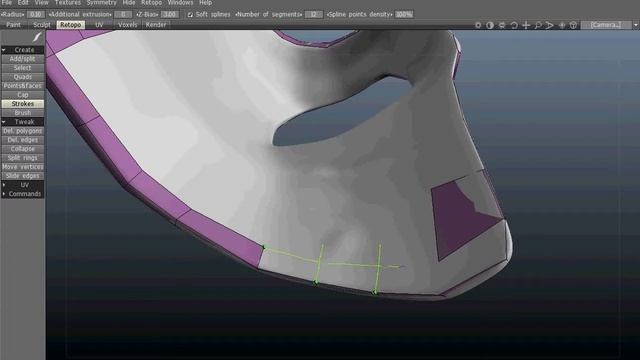Select the Points&faces tool
The image size is (640, 360).
[23, 86]
